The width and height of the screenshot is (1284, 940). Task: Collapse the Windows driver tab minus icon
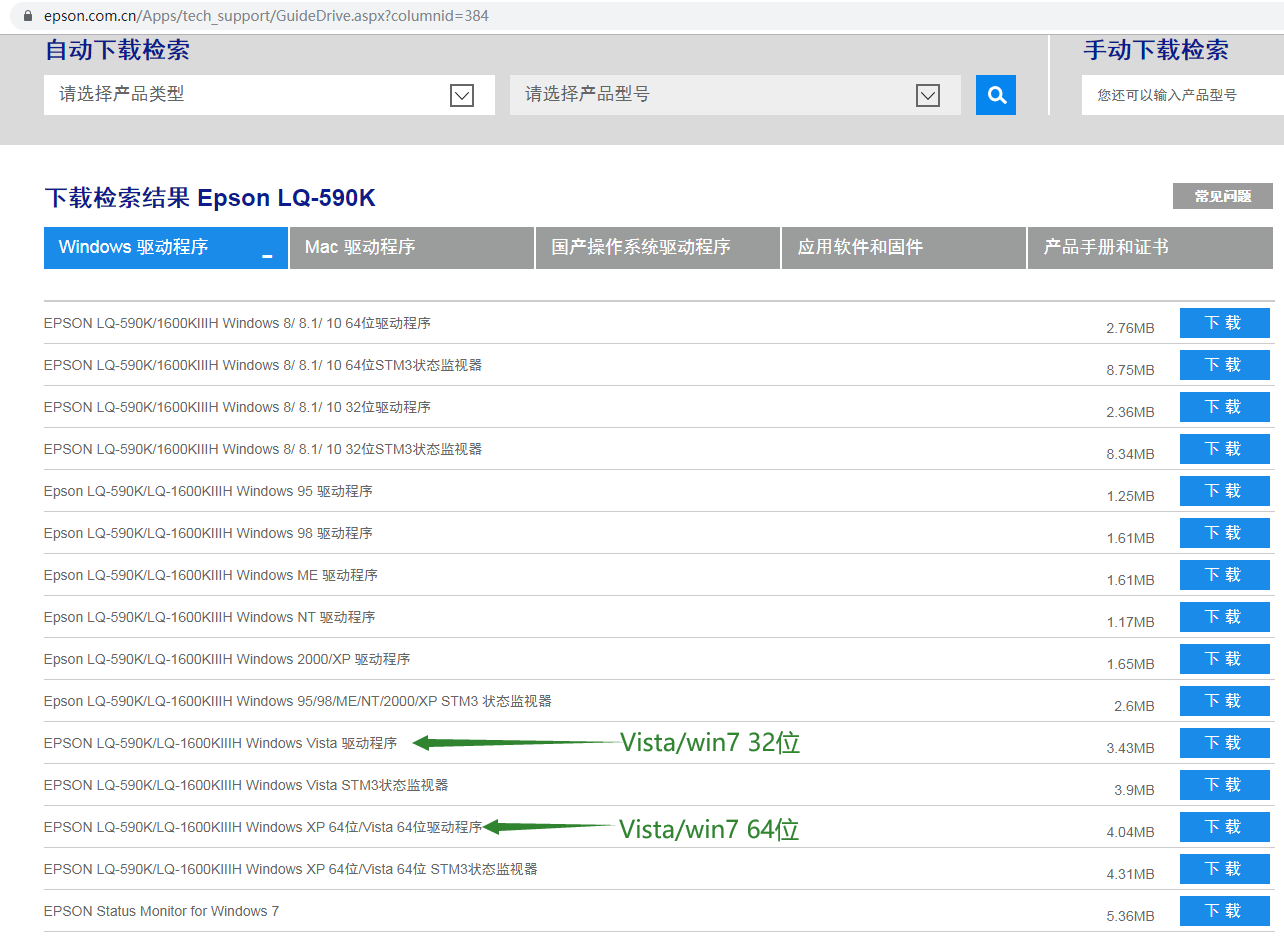[x=267, y=257]
